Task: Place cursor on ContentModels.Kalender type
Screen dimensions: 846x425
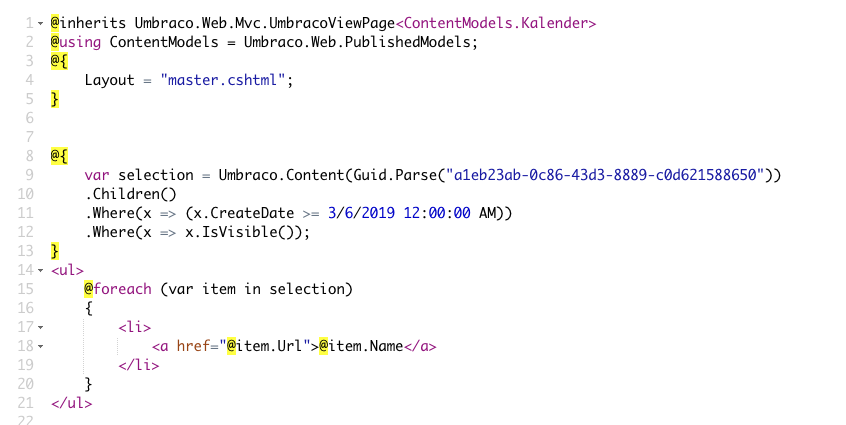Action: point(495,23)
